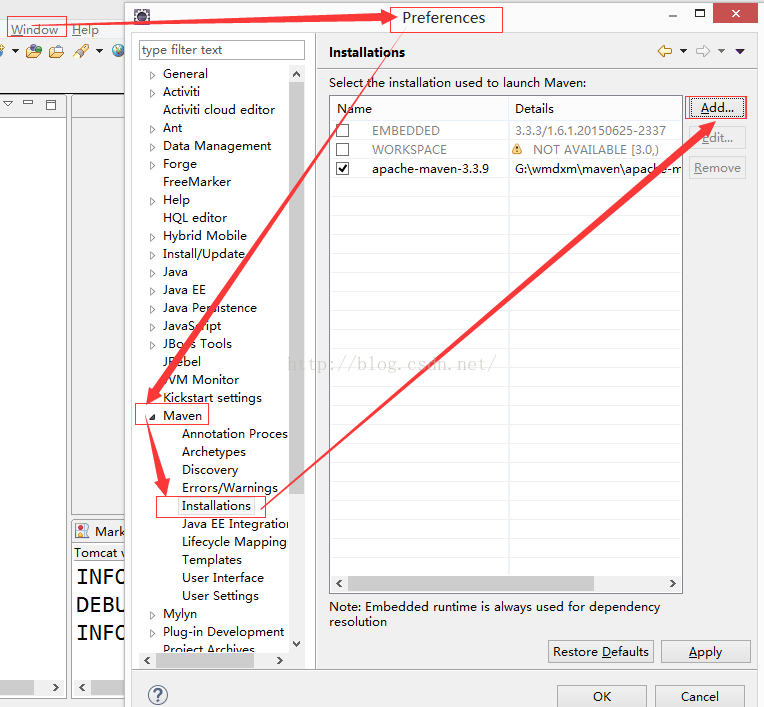Click the warning icon in WORKSPACE row

517,149
